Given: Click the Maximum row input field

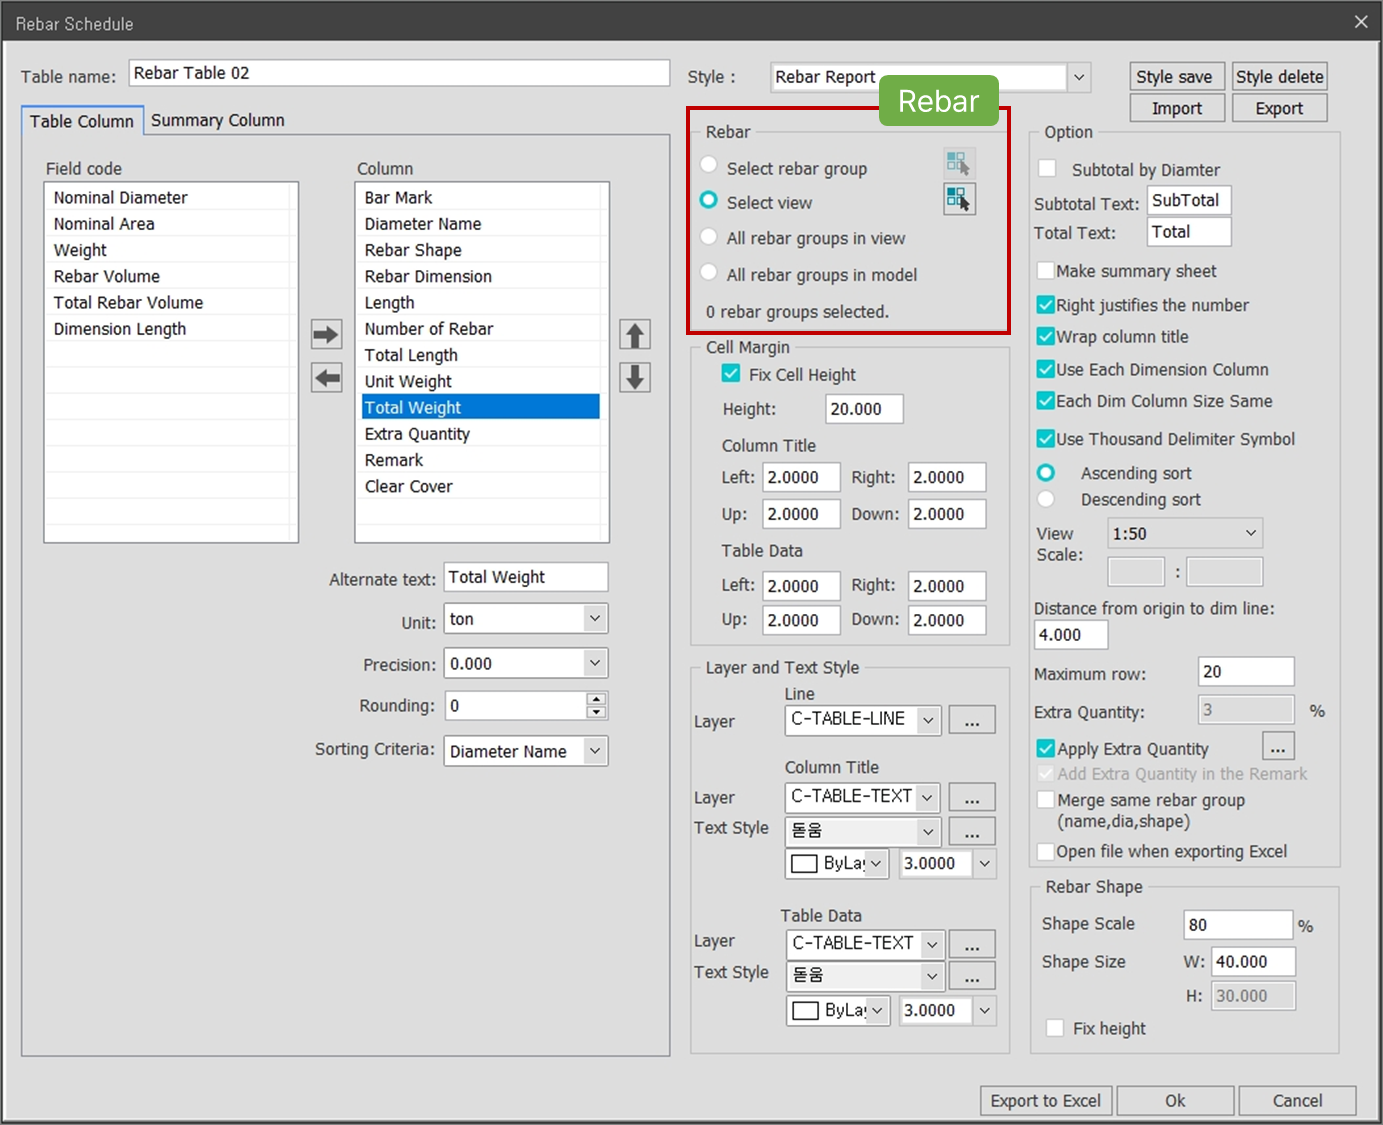Looking at the screenshot, I should point(1246,672).
